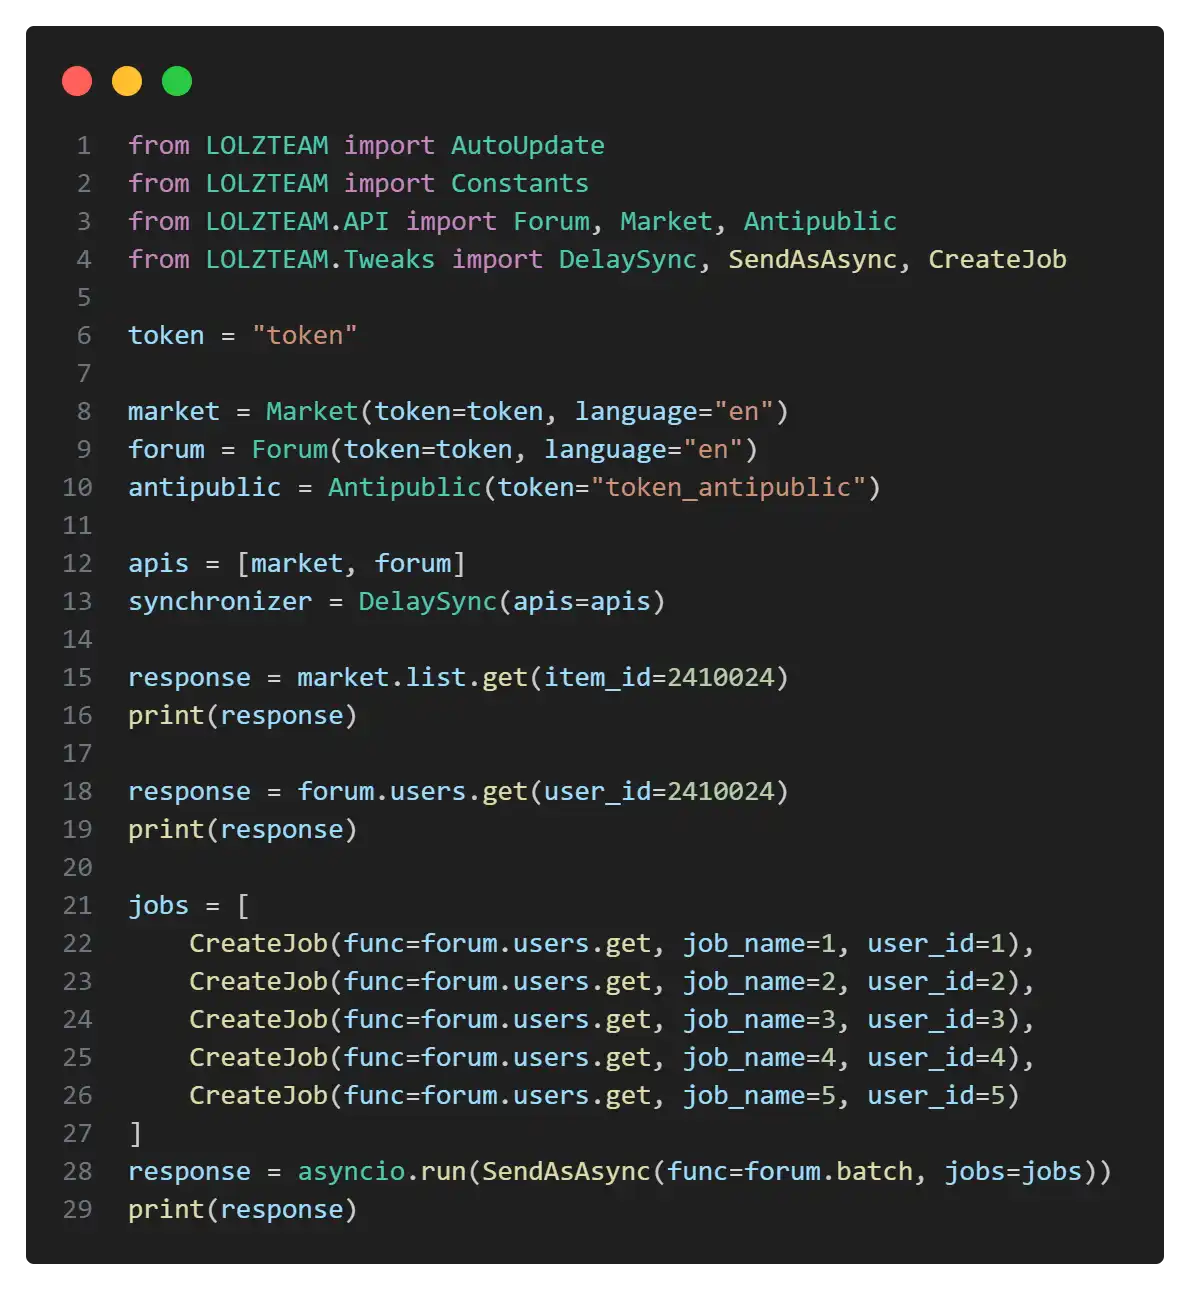The height and width of the screenshot is (1290, 1190).
Task: Click imported "Antipublic" on line 3
Action: [x=820, y=222]
